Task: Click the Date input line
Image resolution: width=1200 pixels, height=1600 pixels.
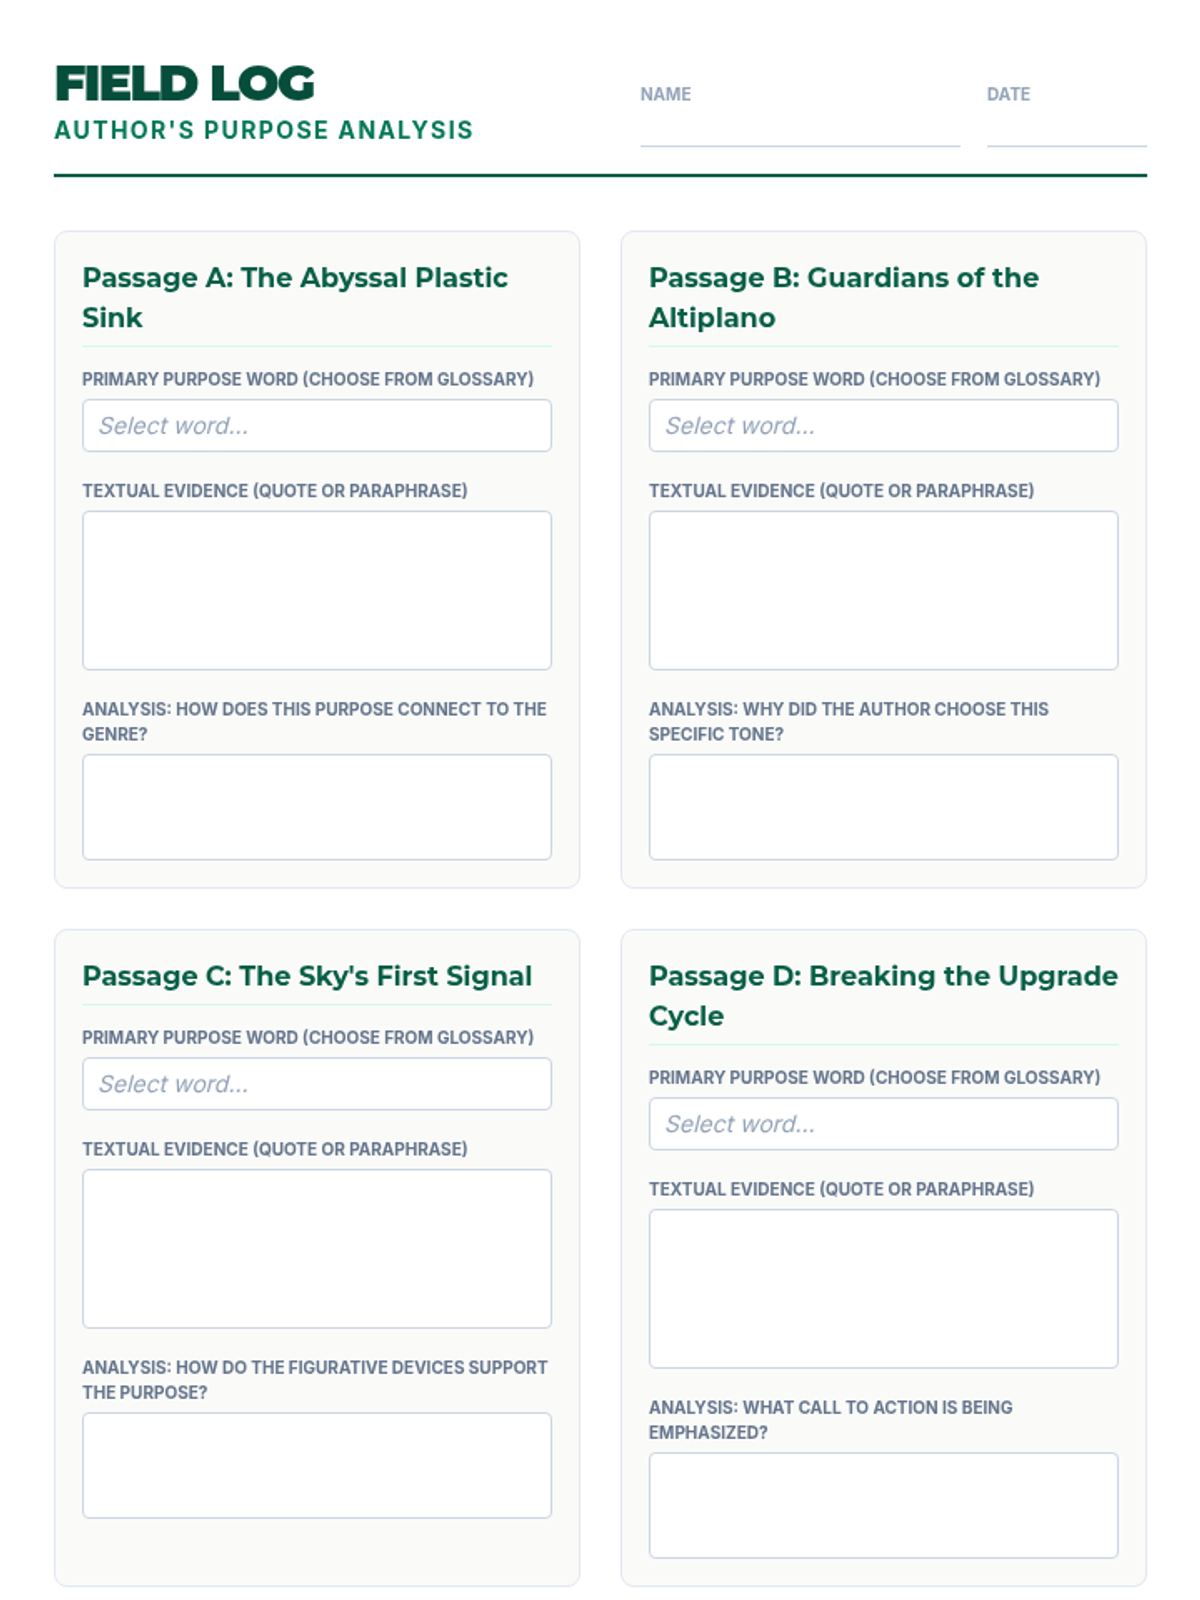Action: (x=1066, y=130)
